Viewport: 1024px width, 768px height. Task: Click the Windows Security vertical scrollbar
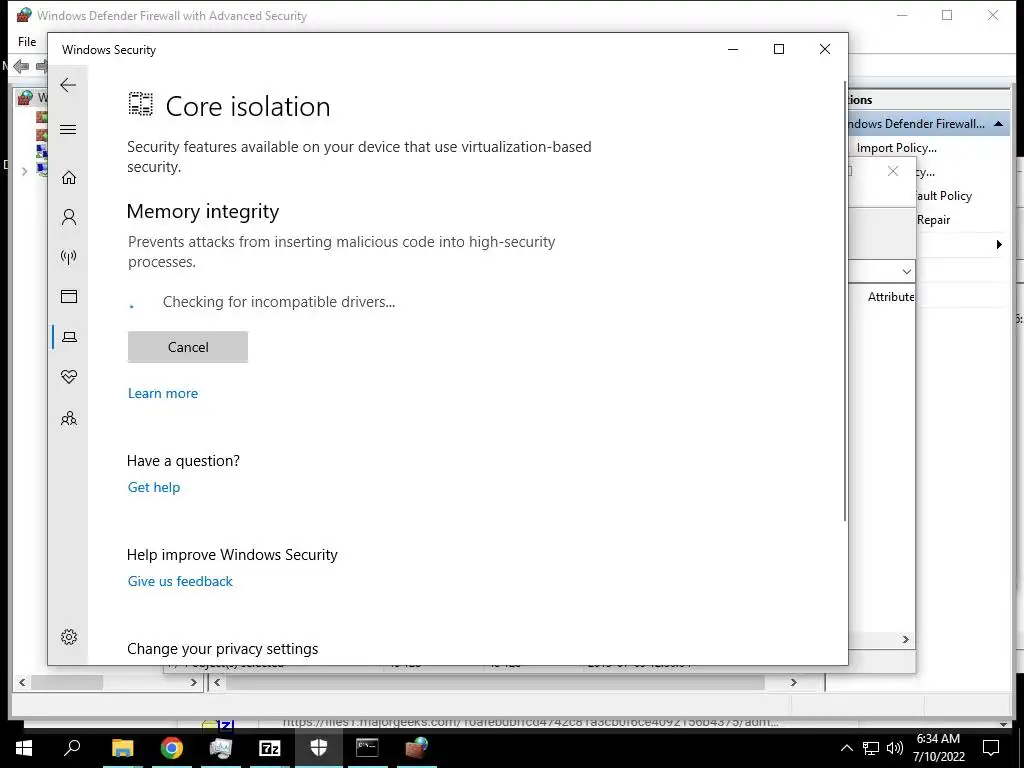click(x=845, y=300)
